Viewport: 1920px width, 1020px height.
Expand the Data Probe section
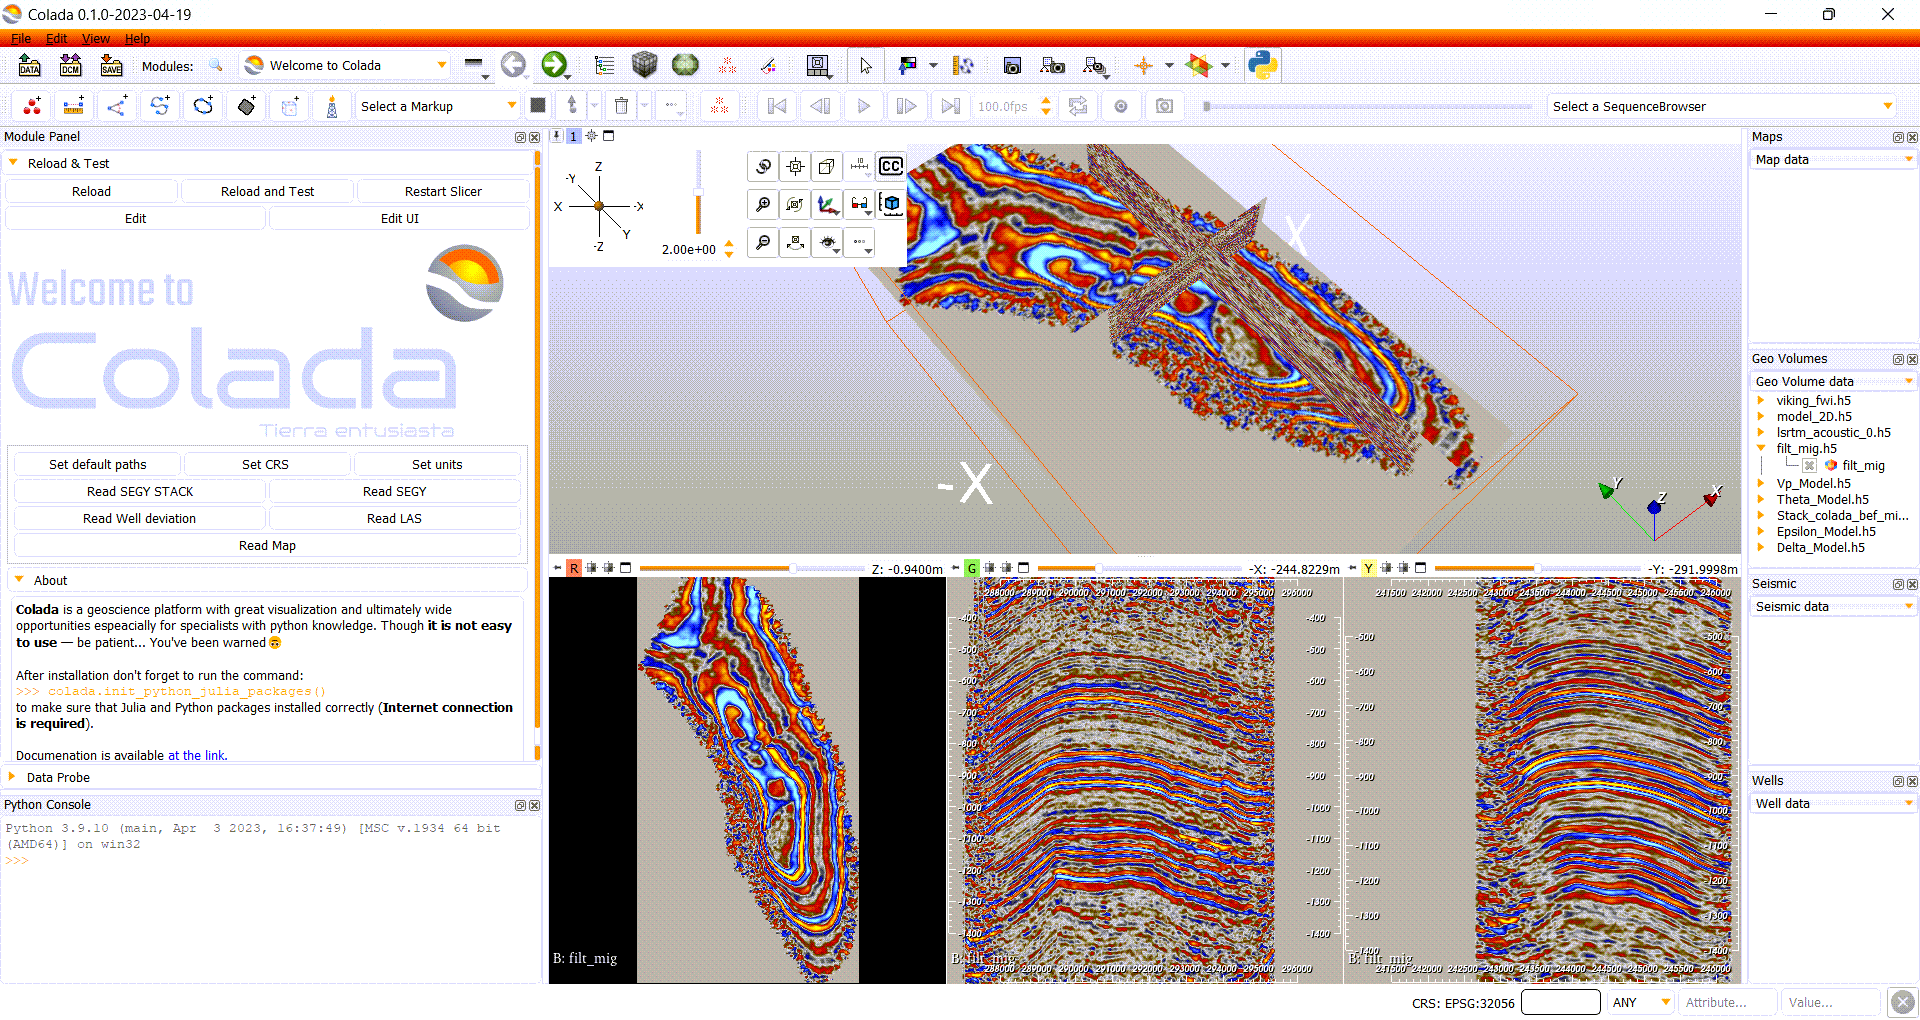pyautogui.click(x=12, y=777)
